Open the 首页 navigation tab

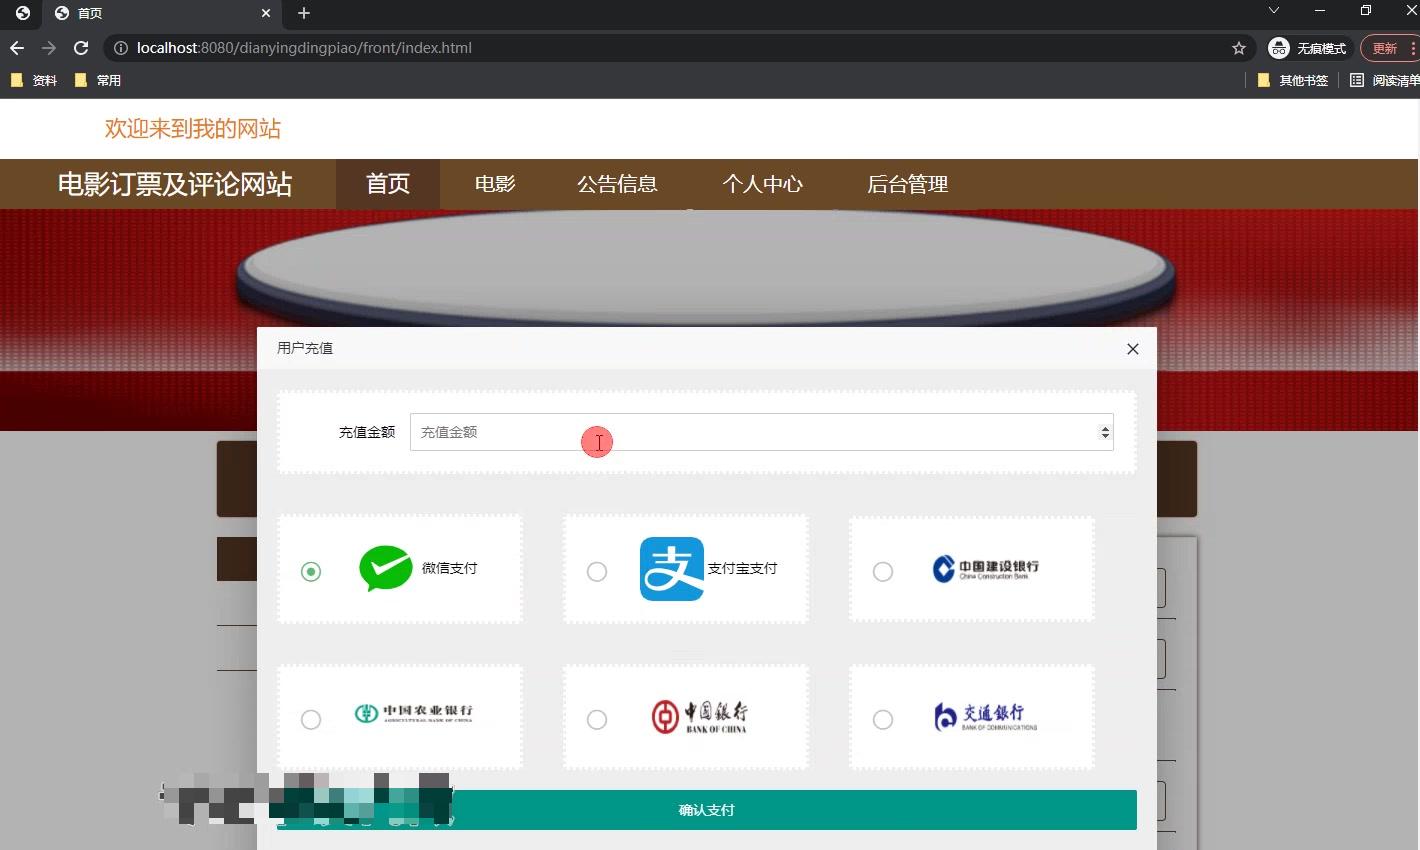coord(388,184)
